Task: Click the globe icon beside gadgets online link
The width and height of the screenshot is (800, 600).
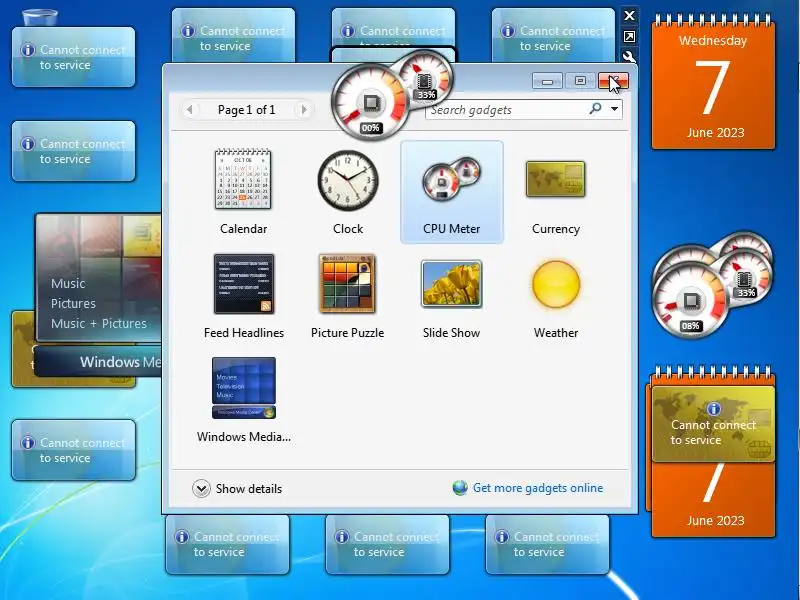Action: coord(460,488)
